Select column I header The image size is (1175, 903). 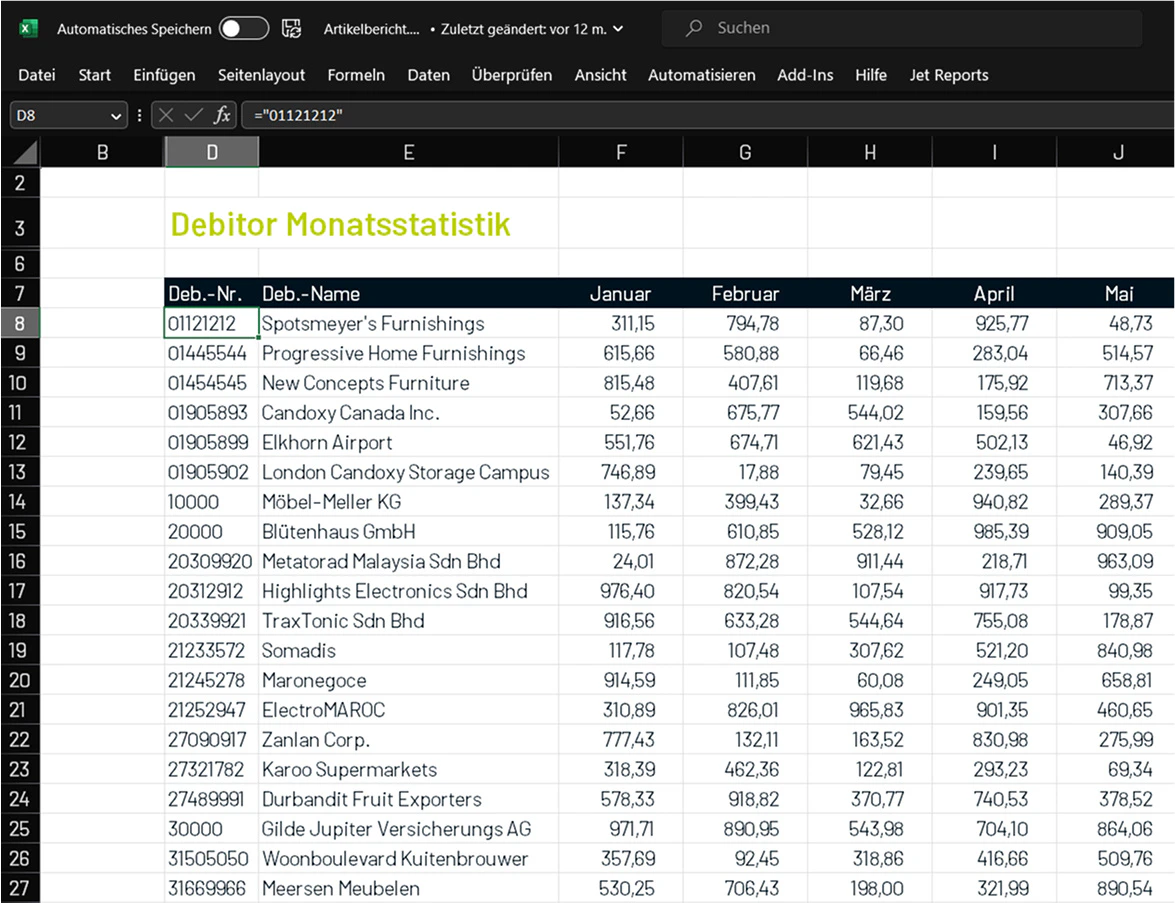pos(994,153)
